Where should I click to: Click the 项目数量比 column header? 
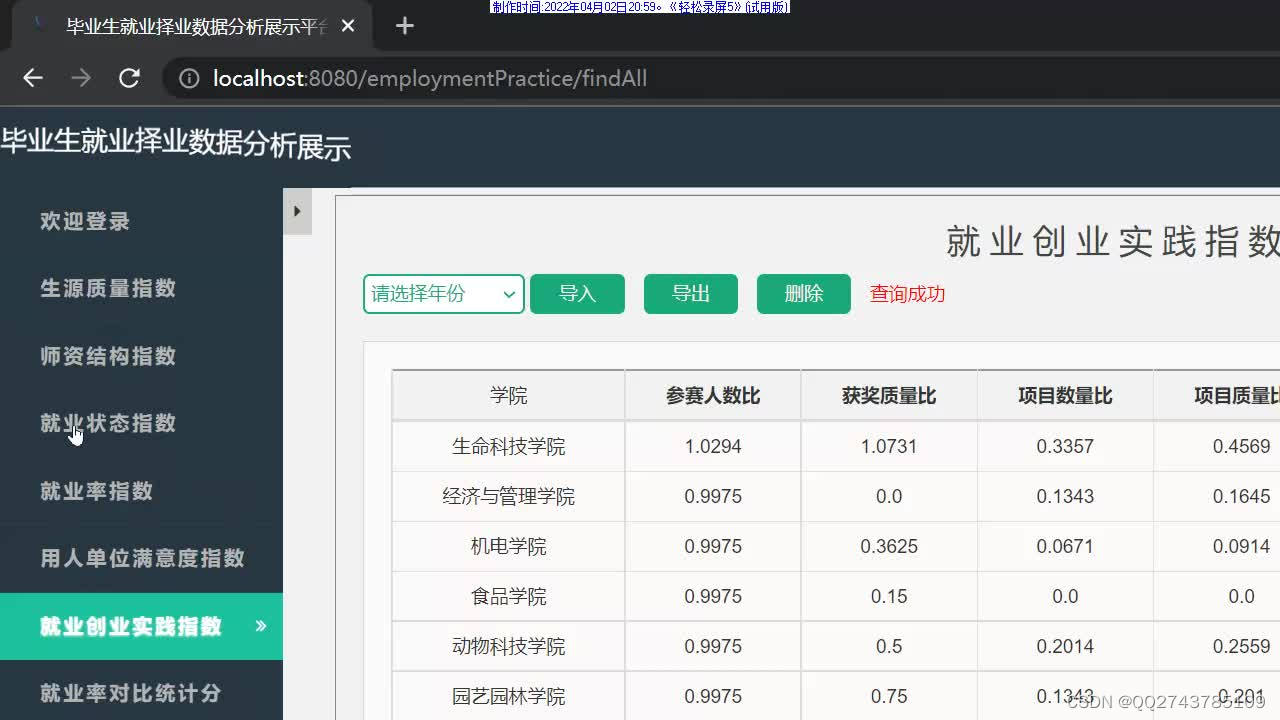pos(1065,396)
